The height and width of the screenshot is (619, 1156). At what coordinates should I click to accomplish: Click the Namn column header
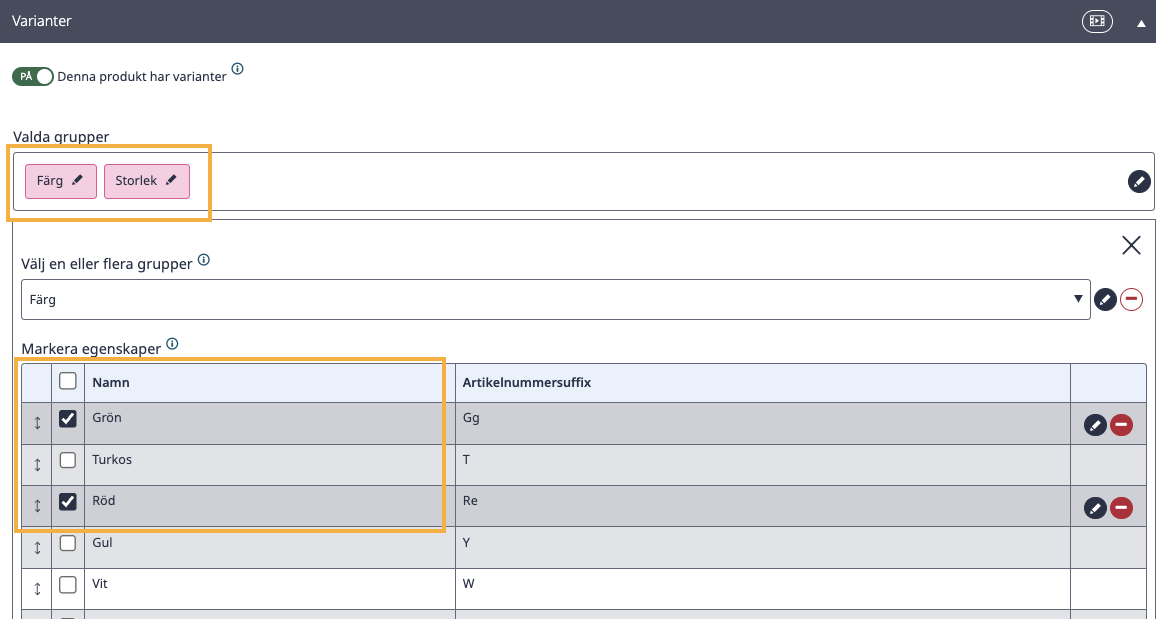point(270,382)
